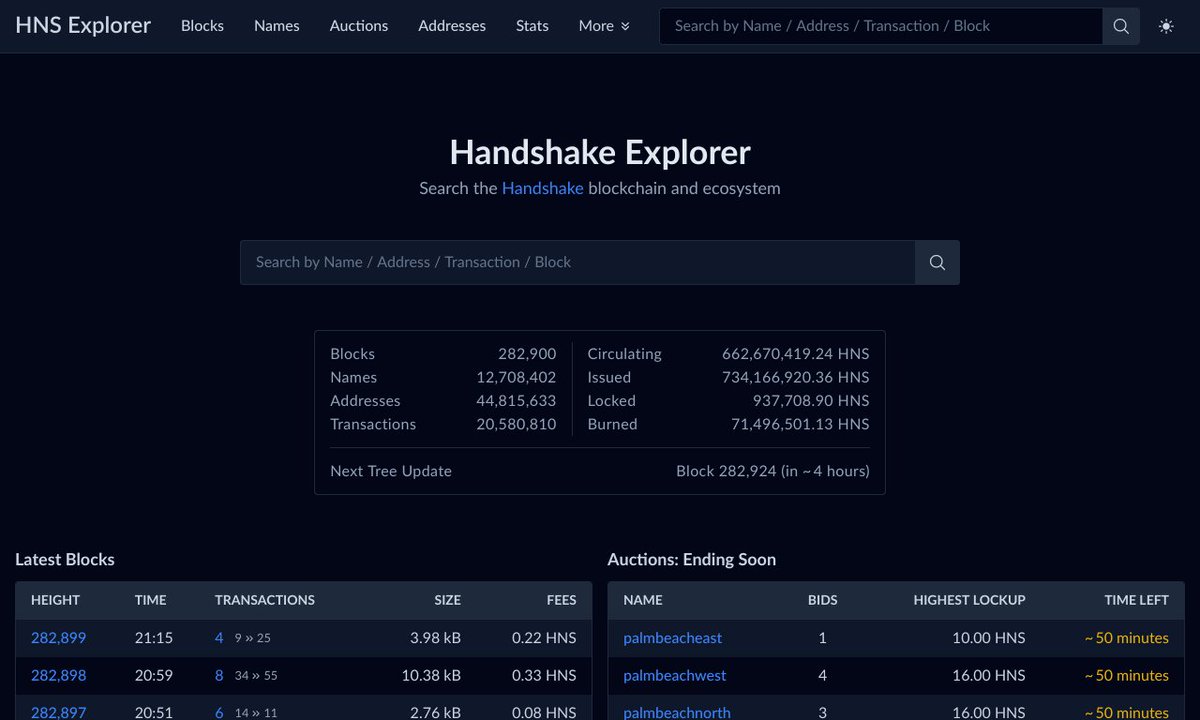Click the 3.98 kB size value
1200x720 pixels.
pyautogui.click(x=436, y=638)
